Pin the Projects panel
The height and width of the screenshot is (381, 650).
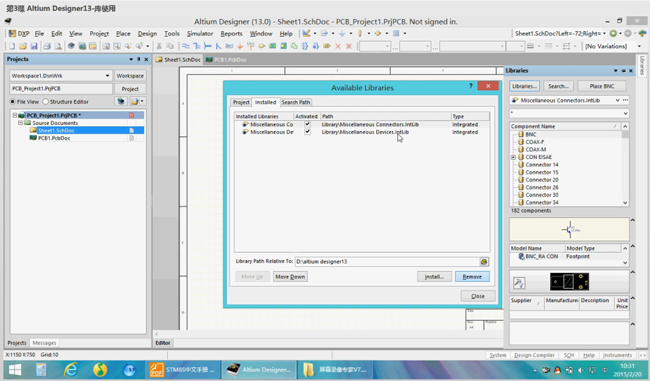tap(138, 59)
